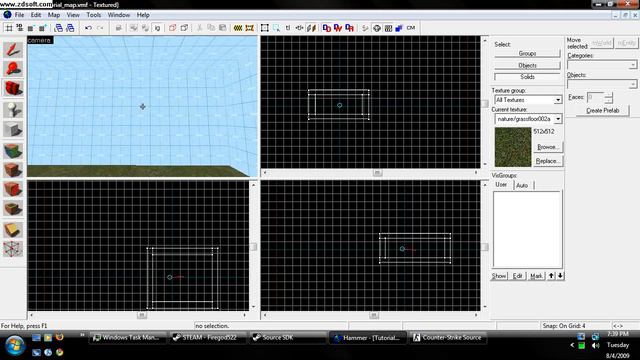Open Windows Task Manager from taskbar
The width and height of the screenshot is (640, 360).
point(127,338)
